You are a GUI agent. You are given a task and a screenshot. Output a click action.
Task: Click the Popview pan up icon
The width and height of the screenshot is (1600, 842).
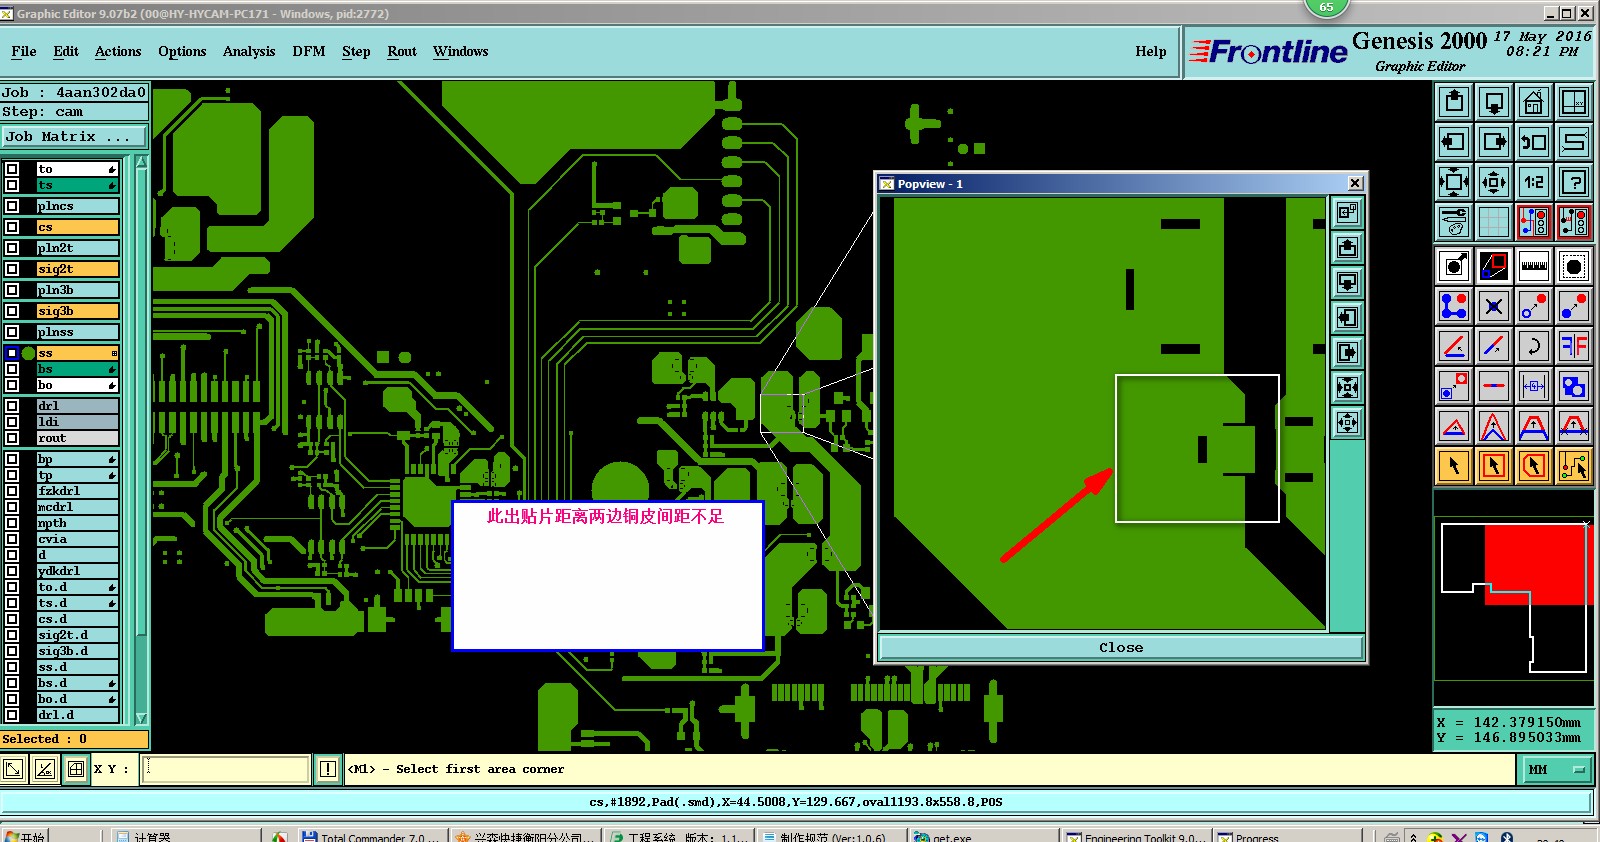coord(1348,248)
